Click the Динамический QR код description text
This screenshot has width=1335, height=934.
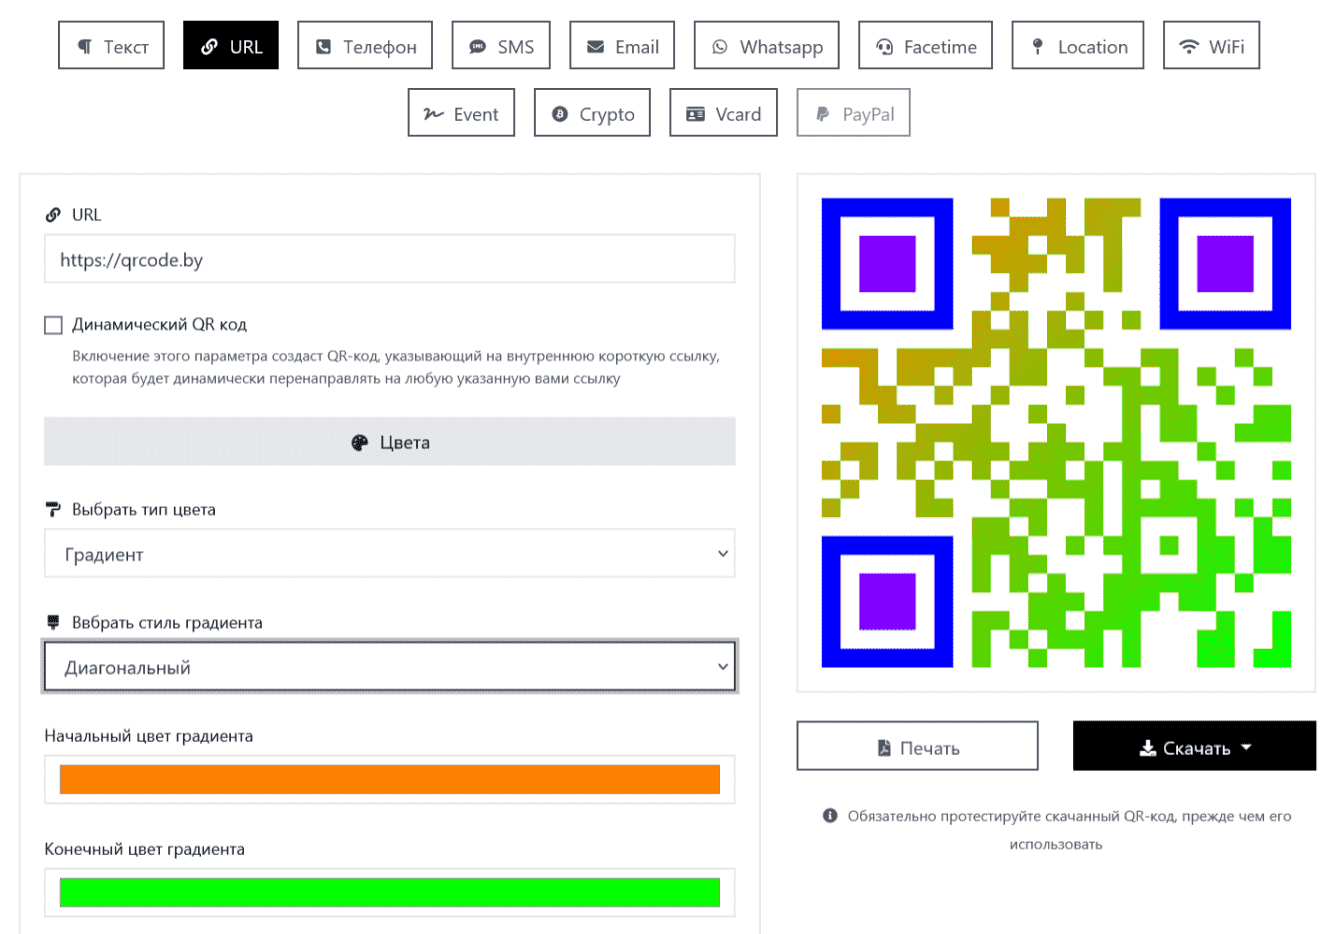396,367
